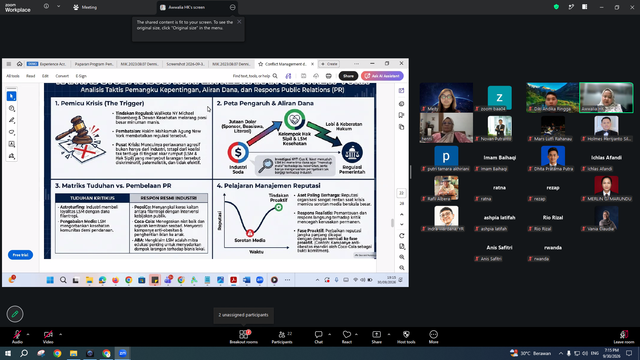This screenshot has height=360, width=640.
Task: Select putri tamara's participant tile
Action: pyautogui.click(x=446, y=158)
